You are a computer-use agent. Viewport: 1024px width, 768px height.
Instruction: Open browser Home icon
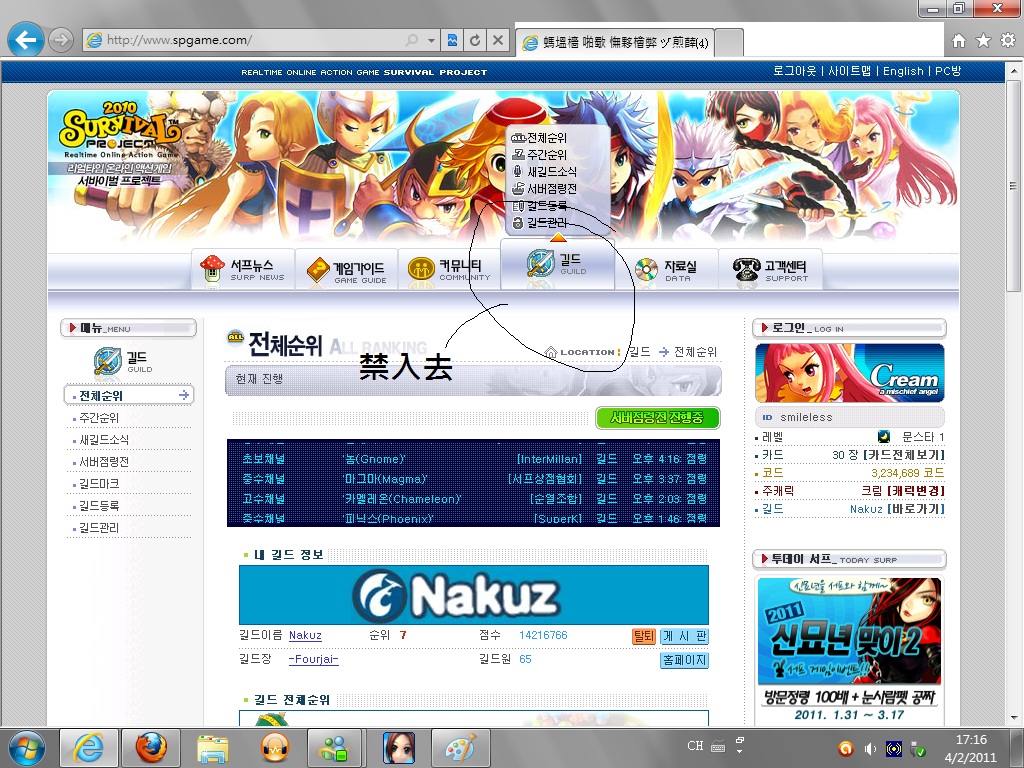(959, 40)
